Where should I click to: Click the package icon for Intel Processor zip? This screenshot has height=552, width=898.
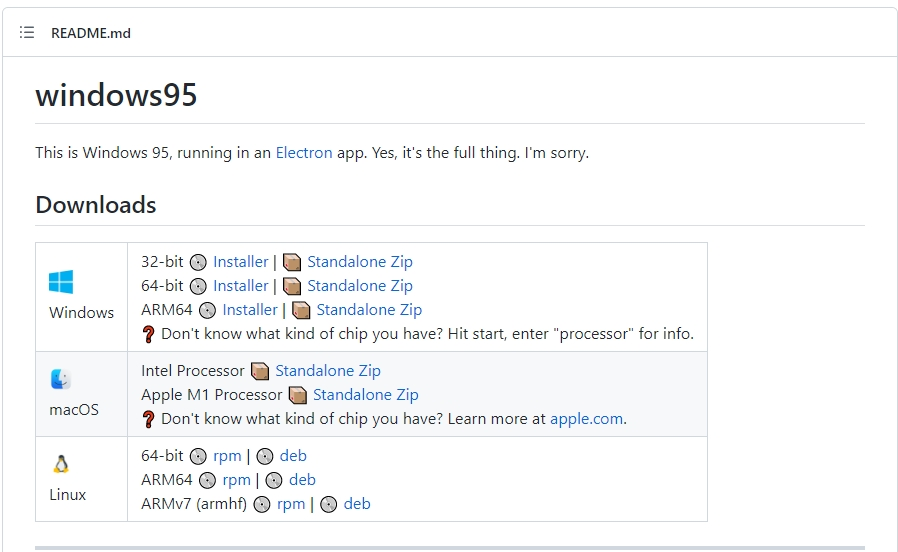(260, 372)
